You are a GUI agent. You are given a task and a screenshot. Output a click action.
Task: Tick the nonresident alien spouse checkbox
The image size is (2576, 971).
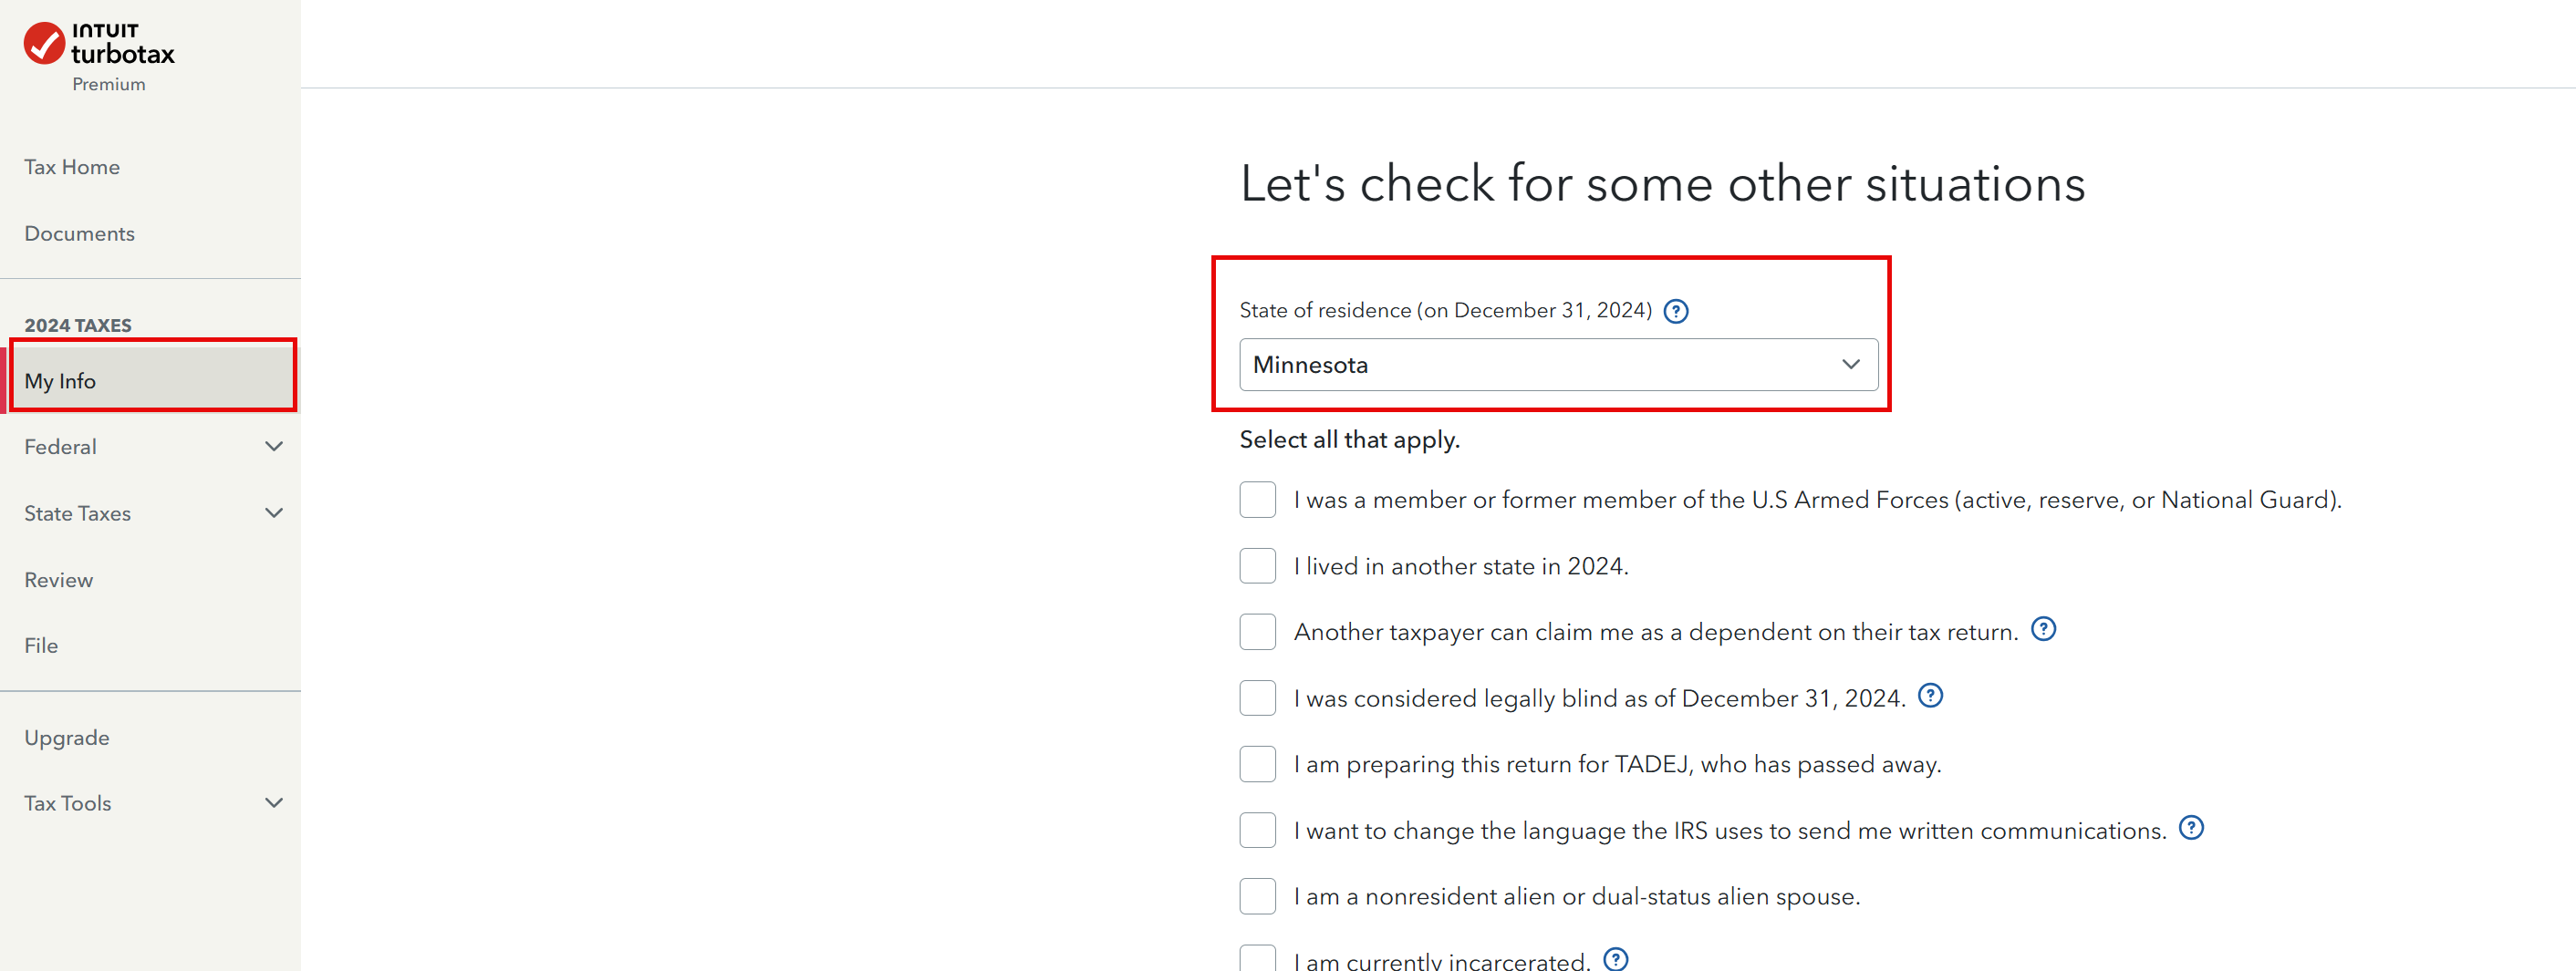point(1258,896)
